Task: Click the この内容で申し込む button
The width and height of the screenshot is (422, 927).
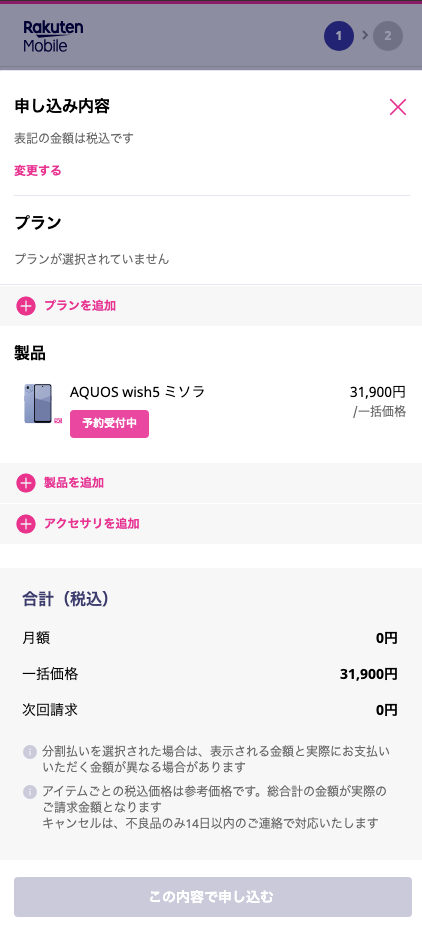Action: point(213,897)
